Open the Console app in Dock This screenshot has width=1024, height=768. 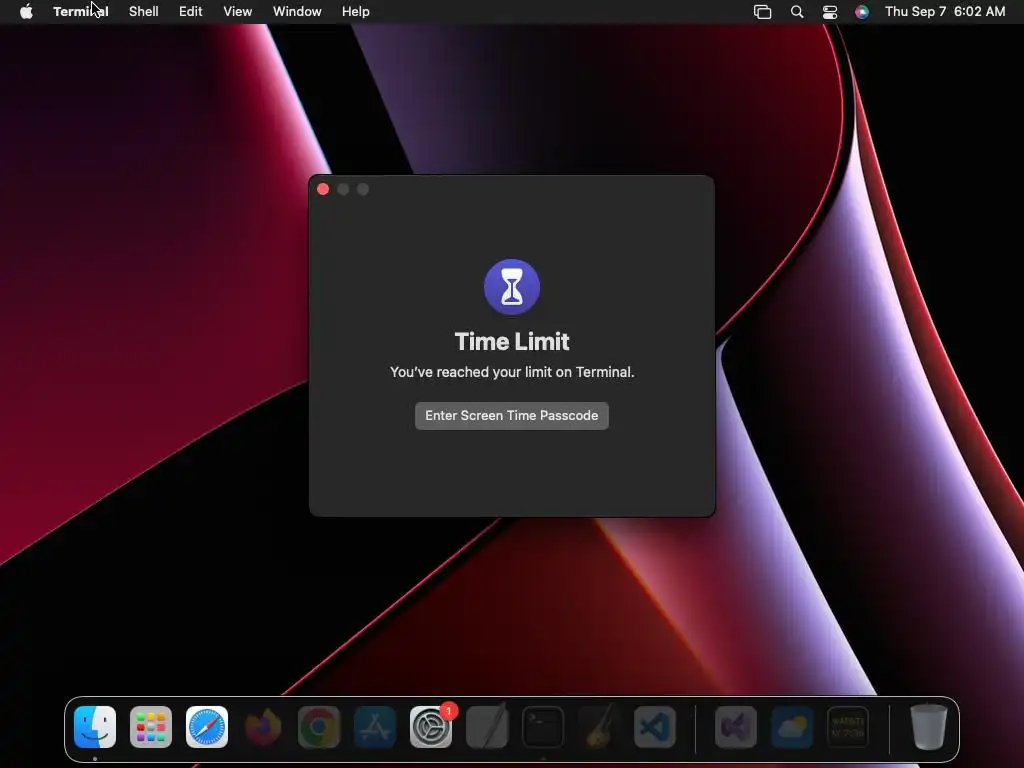click(848, 727)
